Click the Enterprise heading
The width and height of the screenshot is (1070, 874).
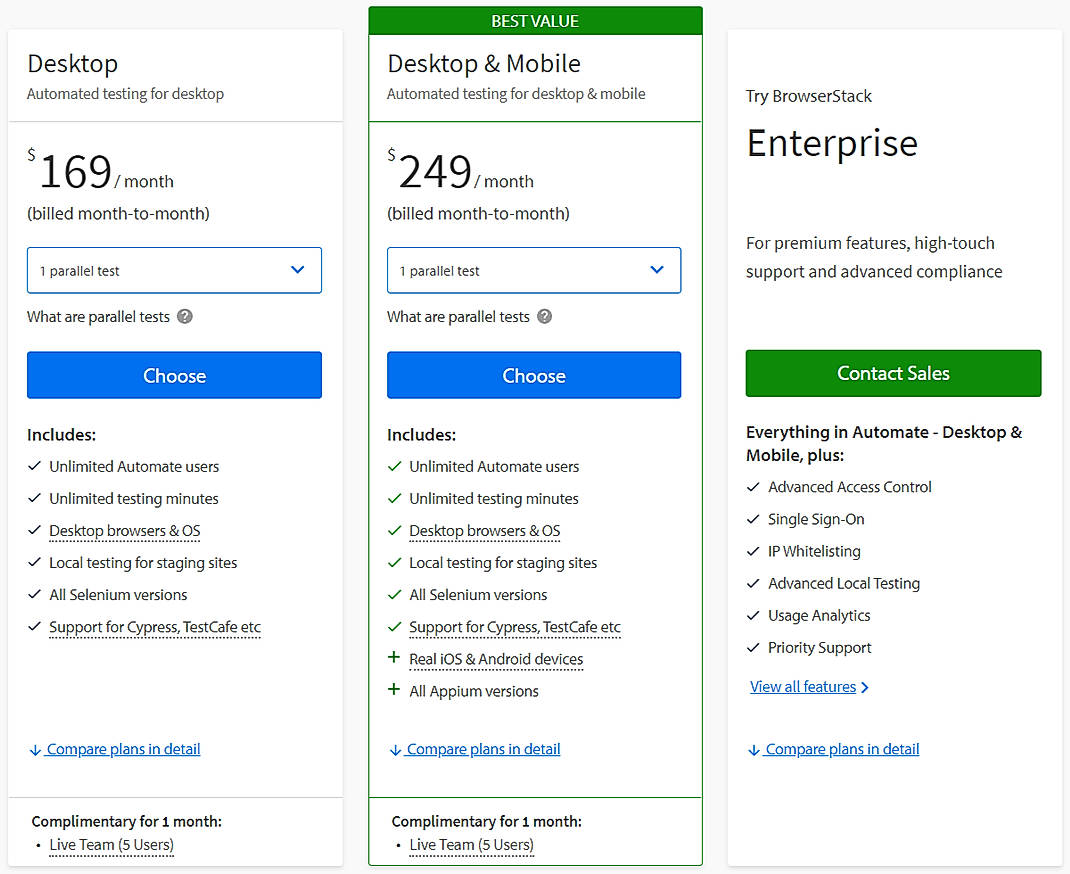[832, 143]
